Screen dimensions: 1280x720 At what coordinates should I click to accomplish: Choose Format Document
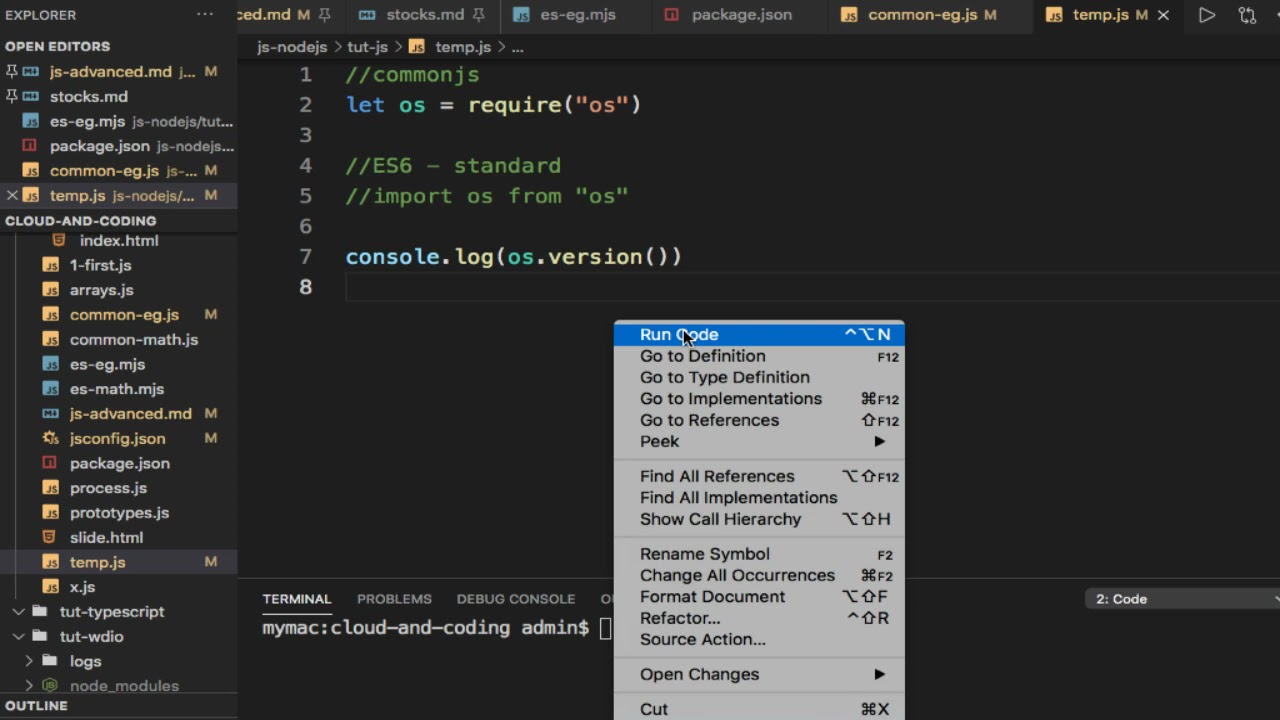(759, 597)
